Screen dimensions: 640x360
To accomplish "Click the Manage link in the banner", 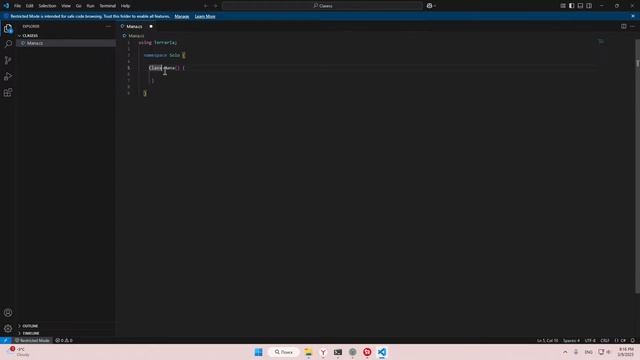I will coord(182,16).
